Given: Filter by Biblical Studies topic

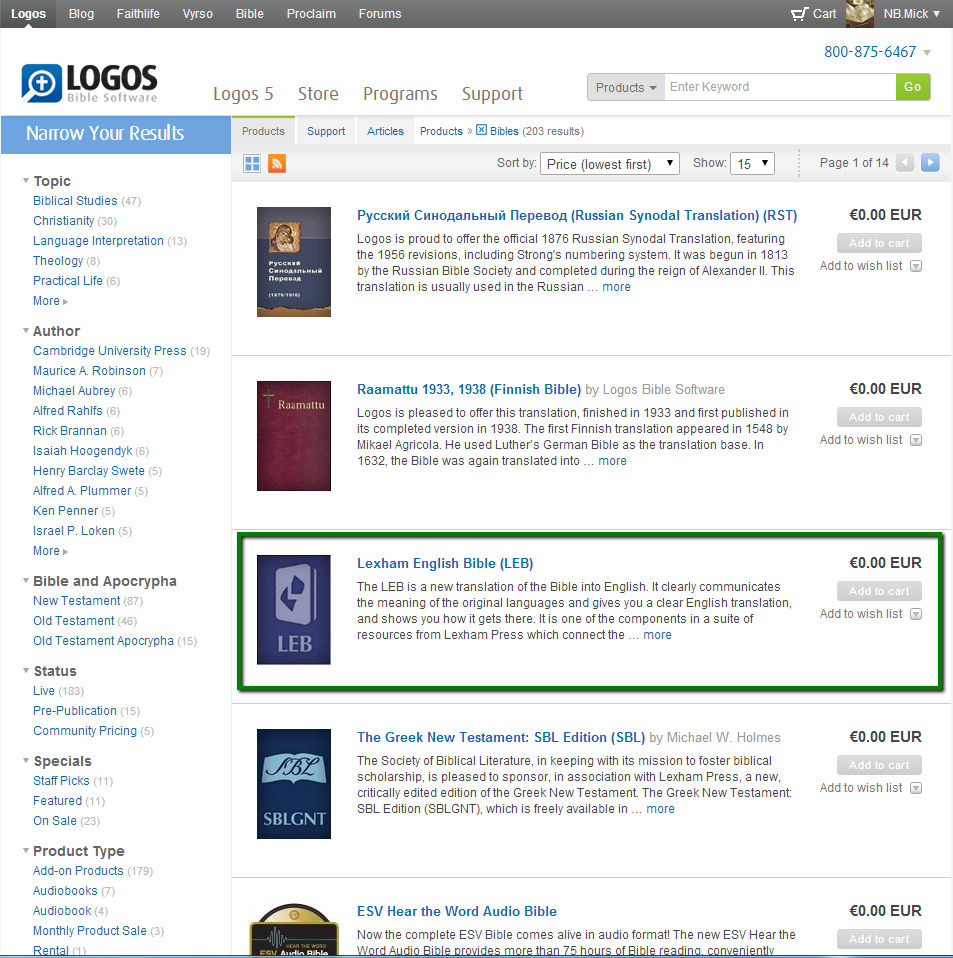Looking at the screenshot, I should point(75,200).
